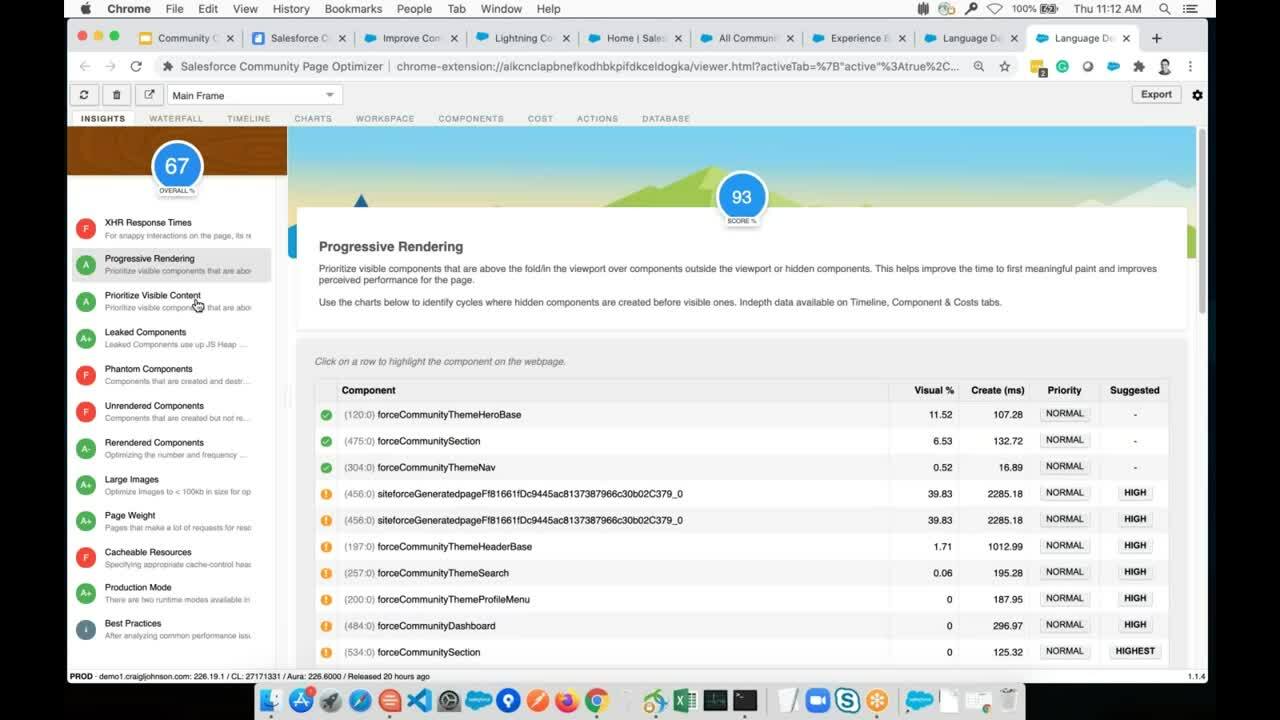Open Zoom from the Dock

pyautogui.click(x=818, y=700)
